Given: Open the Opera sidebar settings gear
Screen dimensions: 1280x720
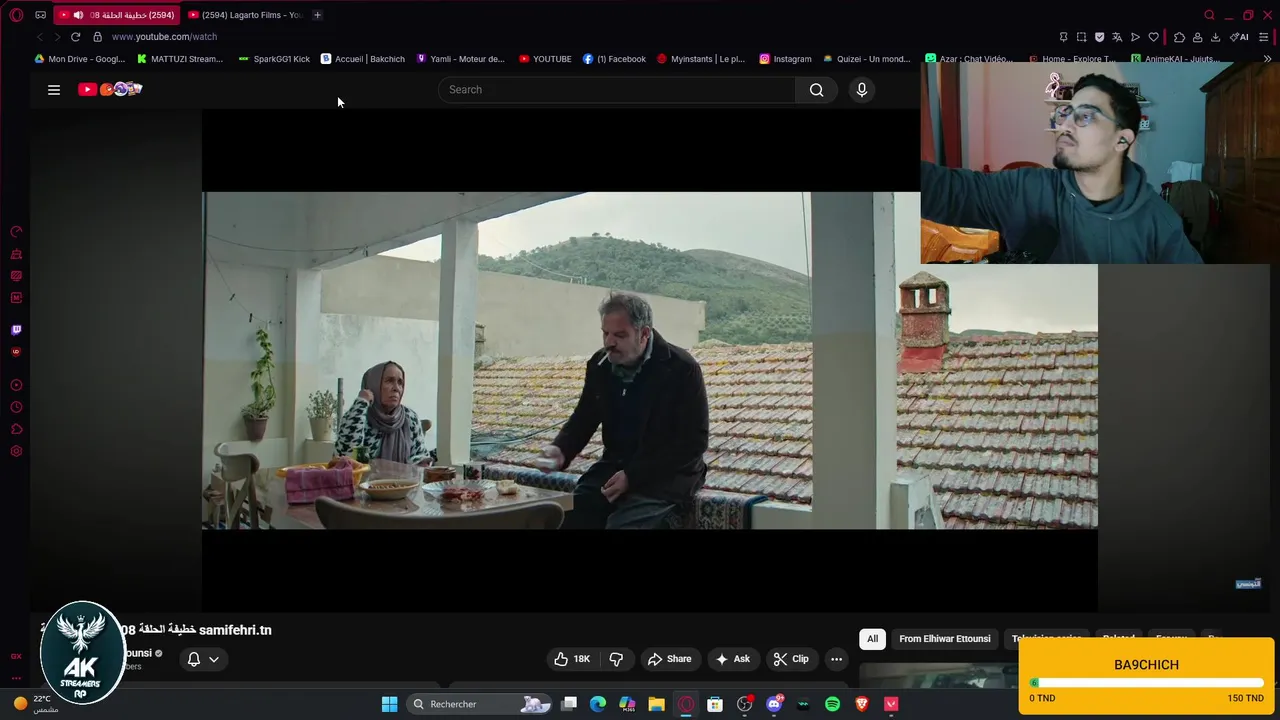Looking at the screenshot, I should 16,451.
